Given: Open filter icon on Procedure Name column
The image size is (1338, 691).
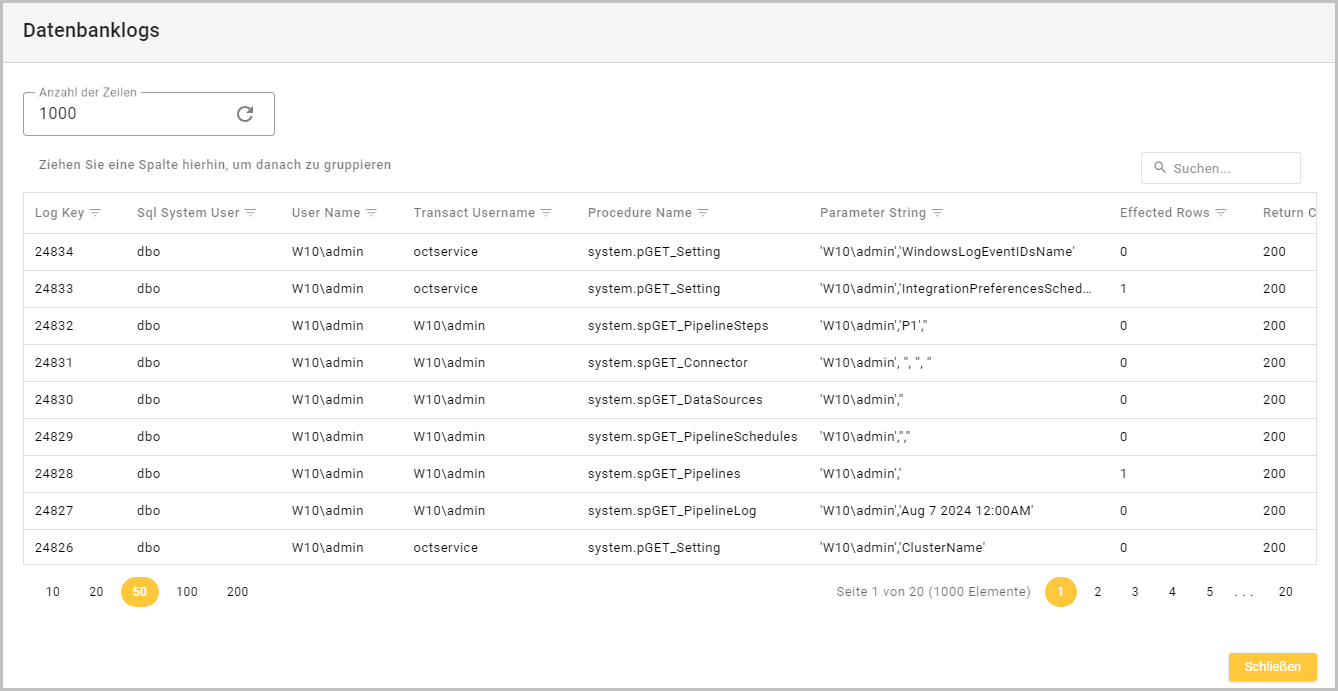Looking at the screenshot, I should pos(703,213).
